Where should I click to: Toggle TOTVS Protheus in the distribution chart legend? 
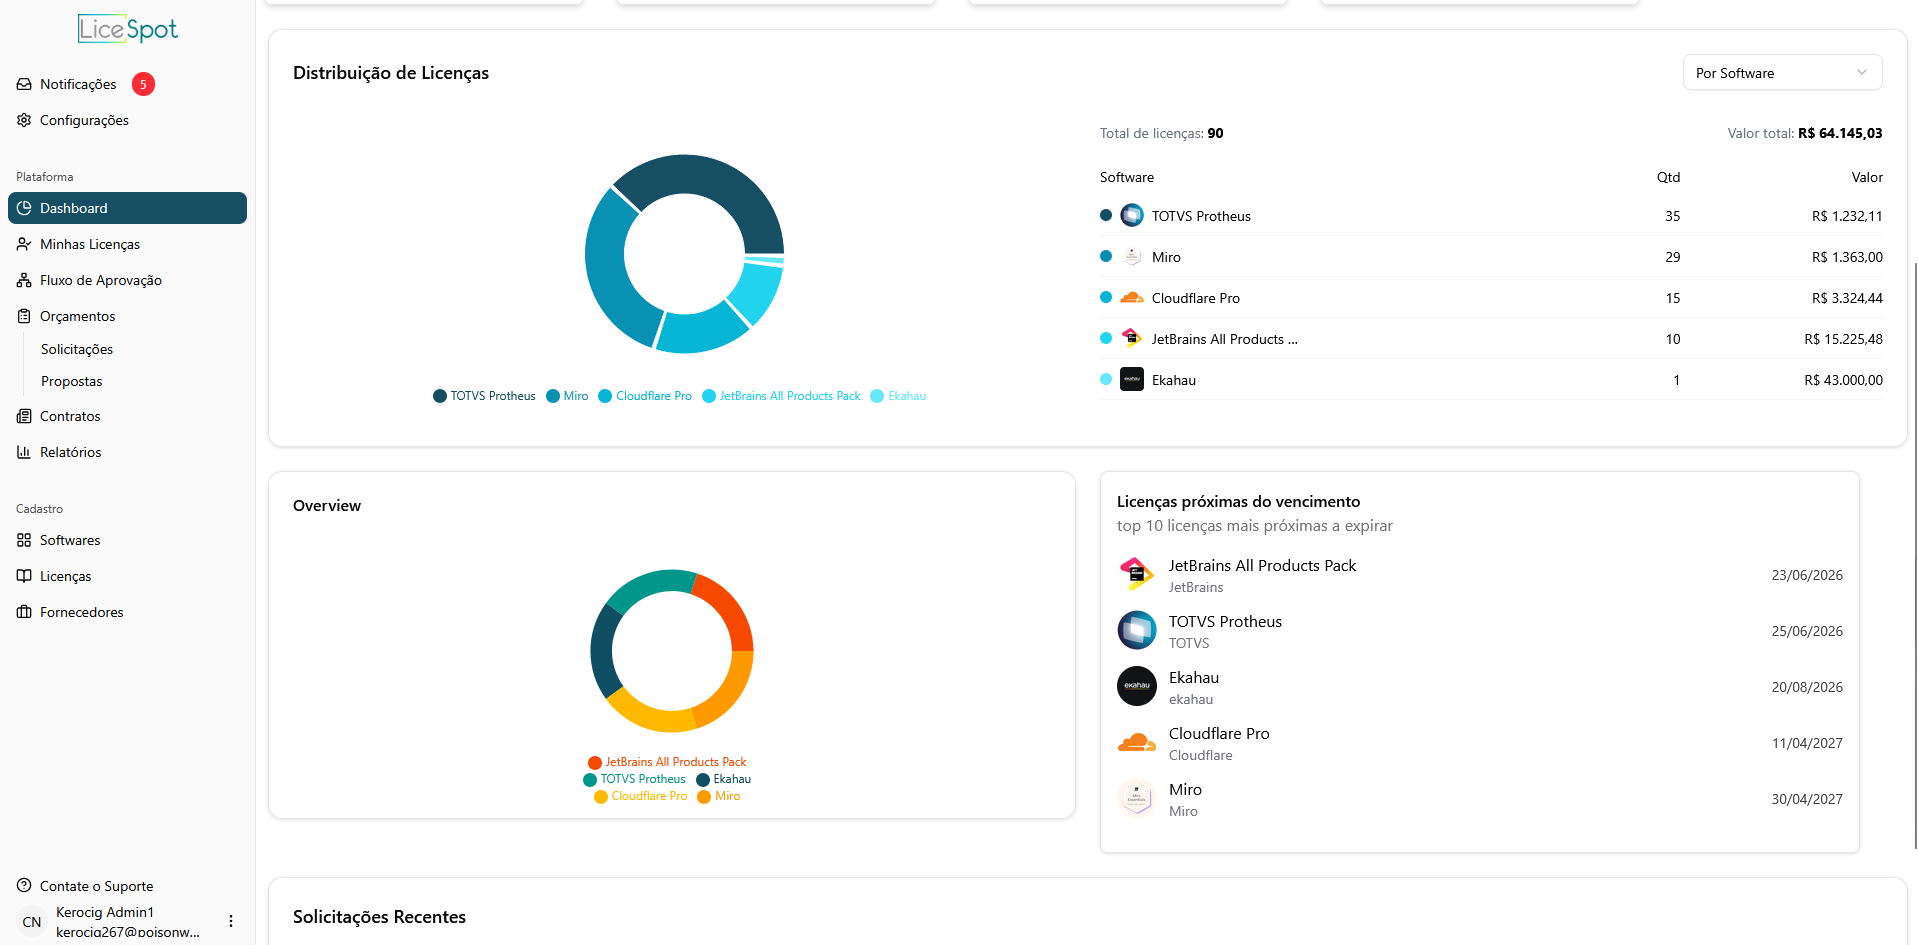click(x=484, y=396)
